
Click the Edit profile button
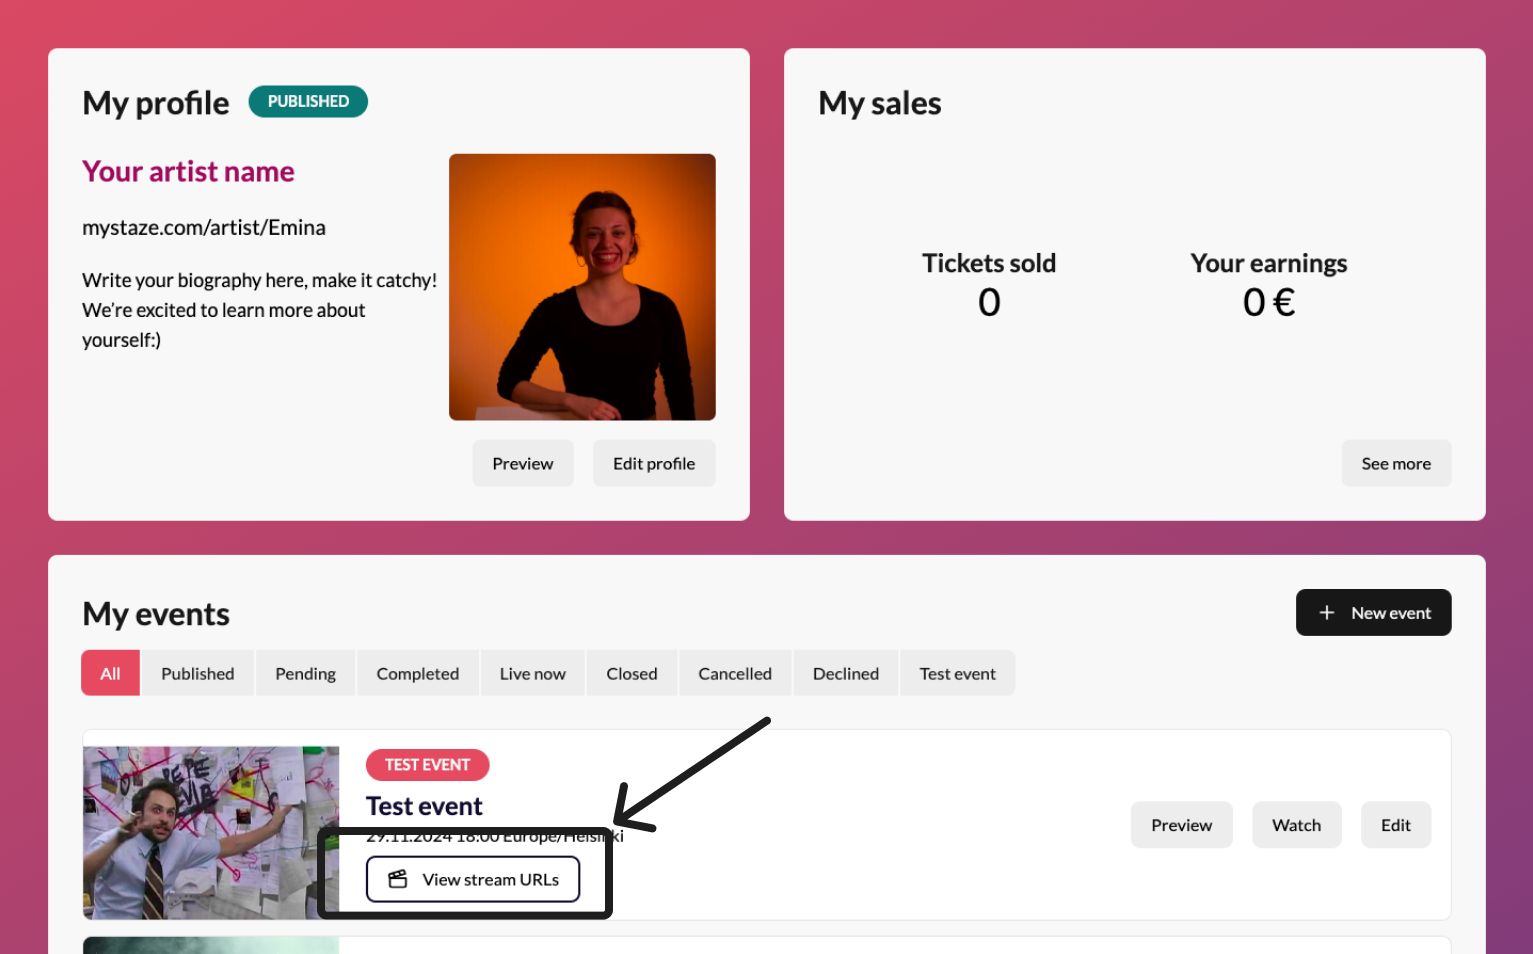coord(653,464)
